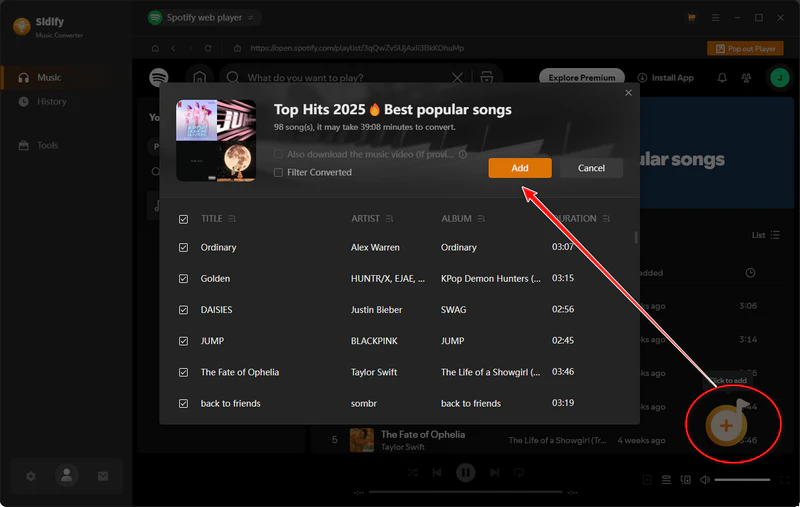This screenshot has height=507, width=800.
Task: Uncheck the back to friends checkbox
Action: pos(183,403)
